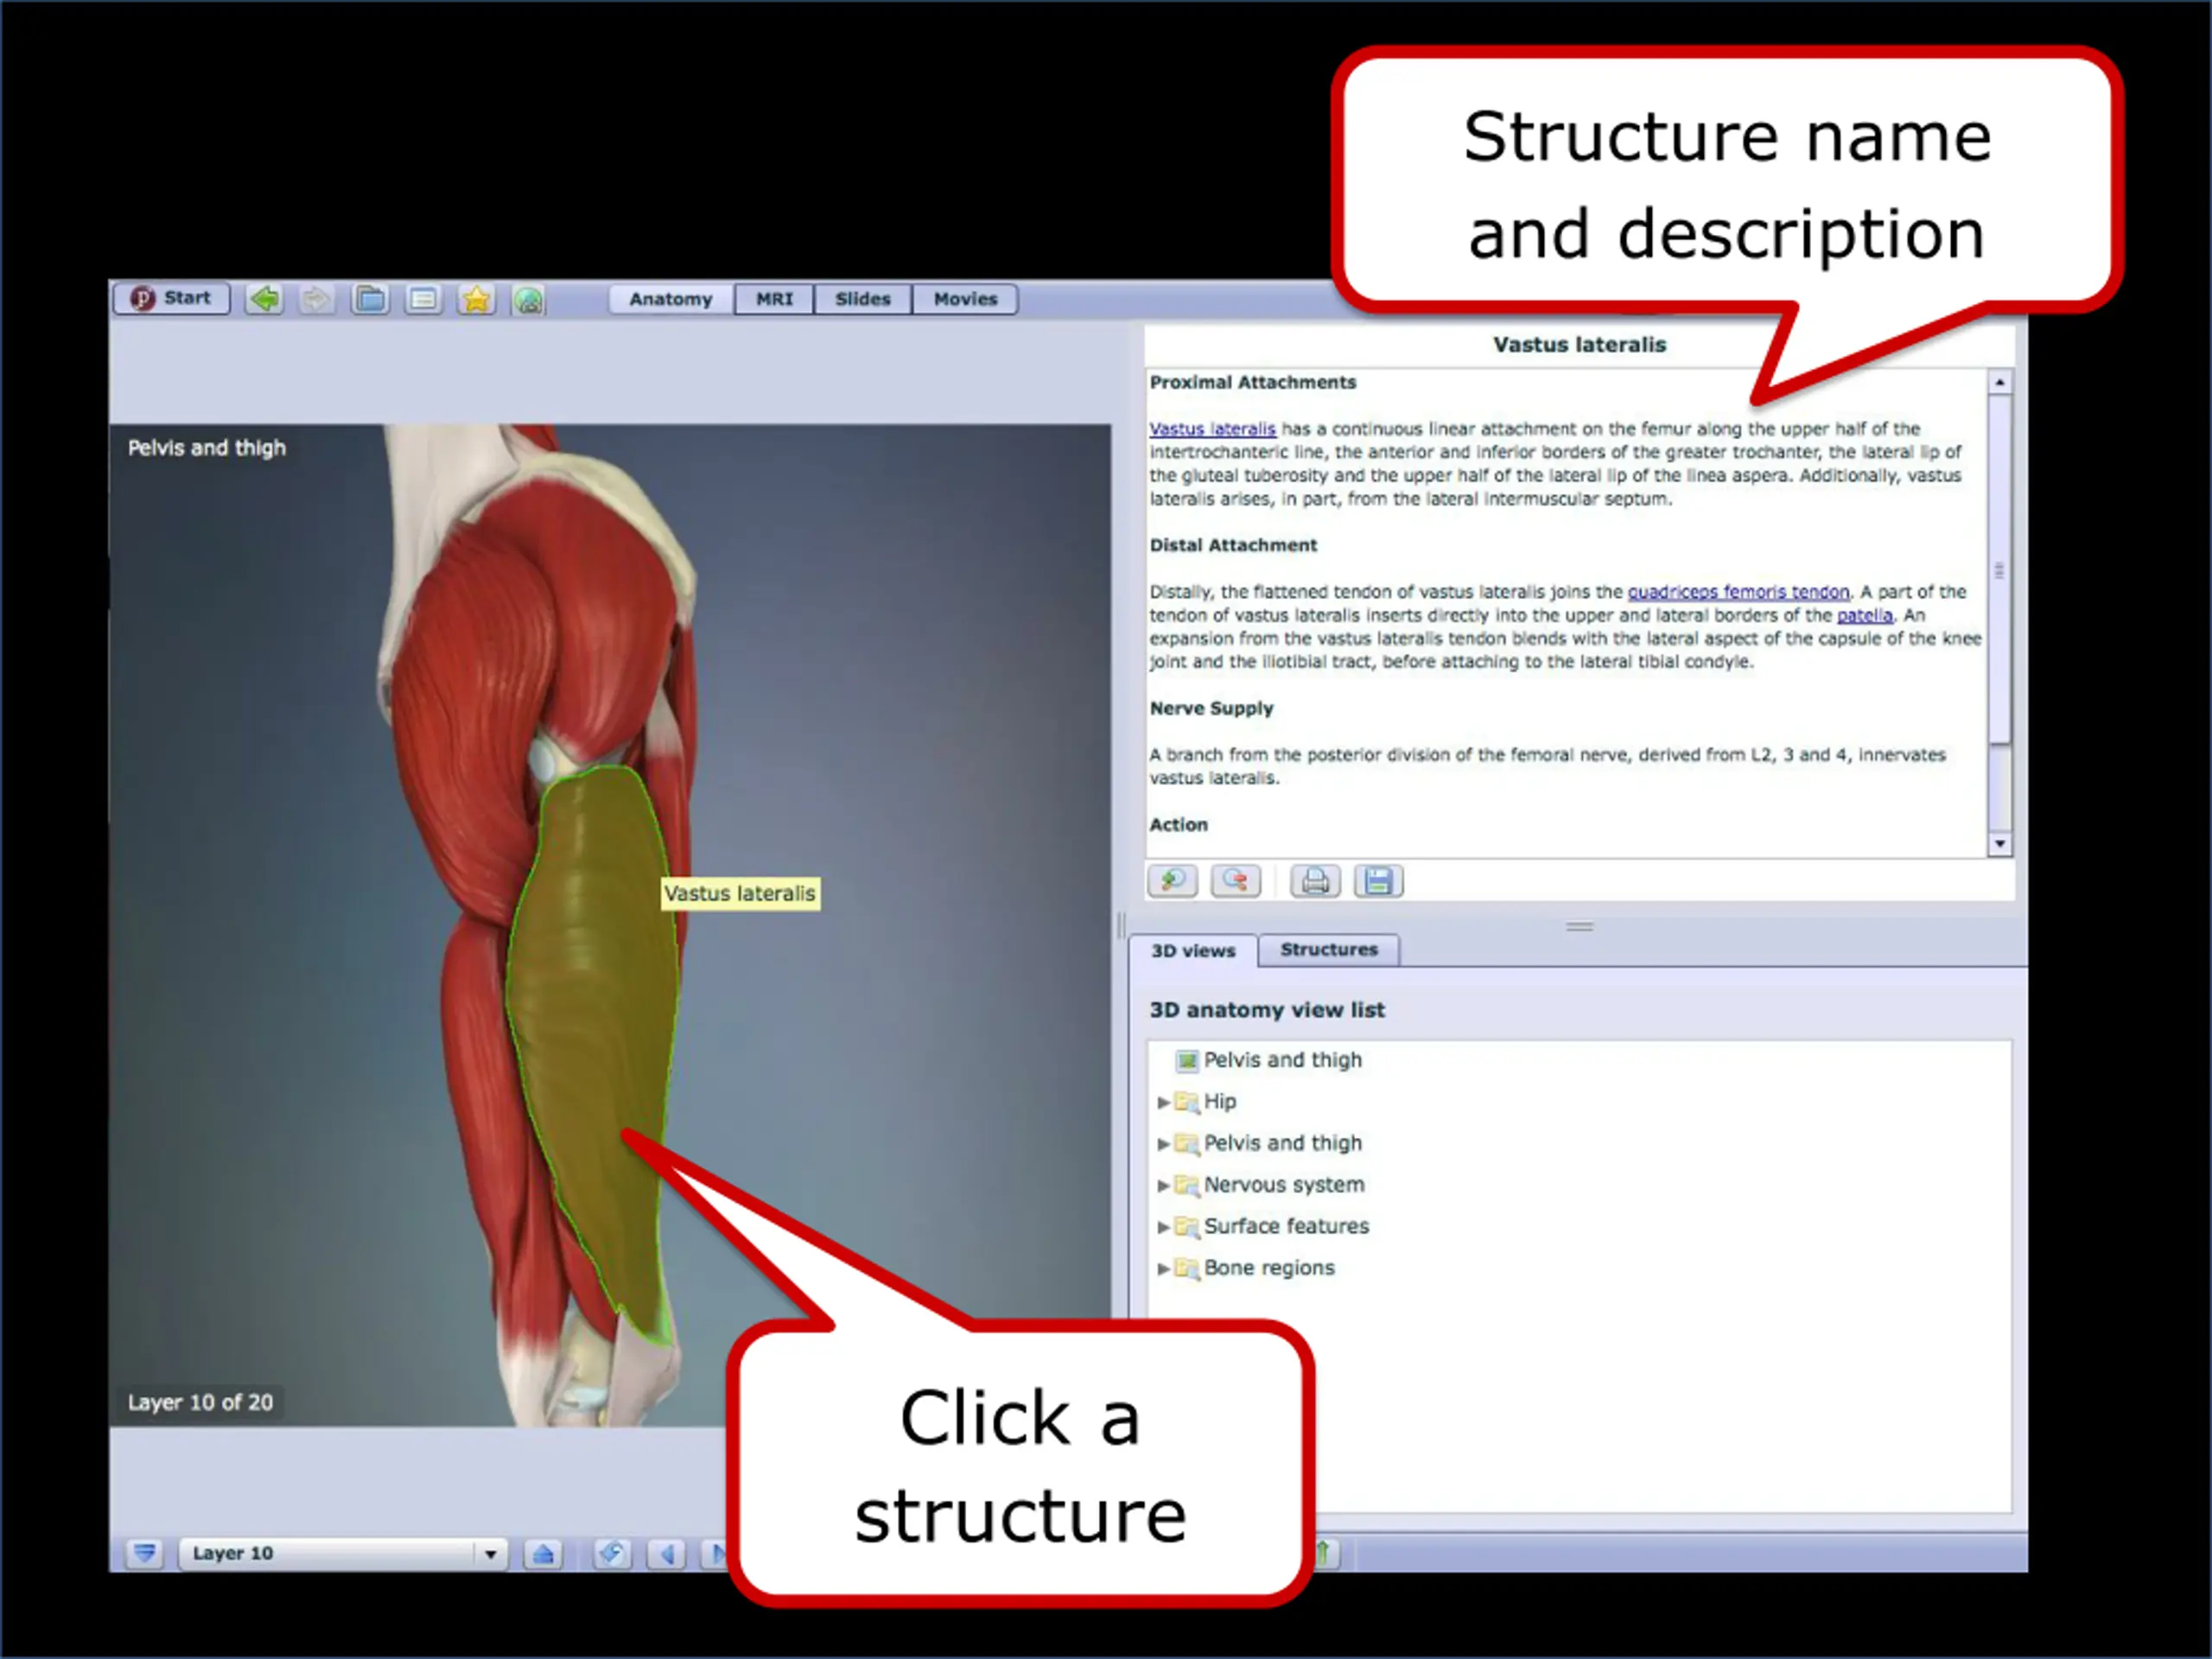Click the rotate view icon in bottom bar
Viewport: 2212px width, 1659px height.
611,1553
